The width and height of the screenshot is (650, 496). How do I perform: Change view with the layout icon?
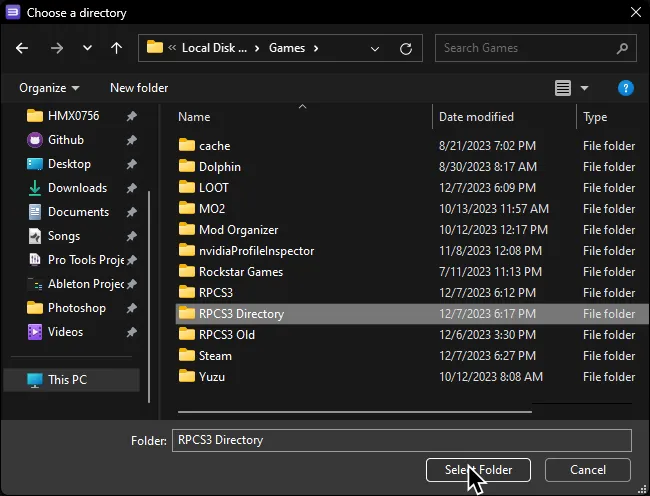coord(563,88)
